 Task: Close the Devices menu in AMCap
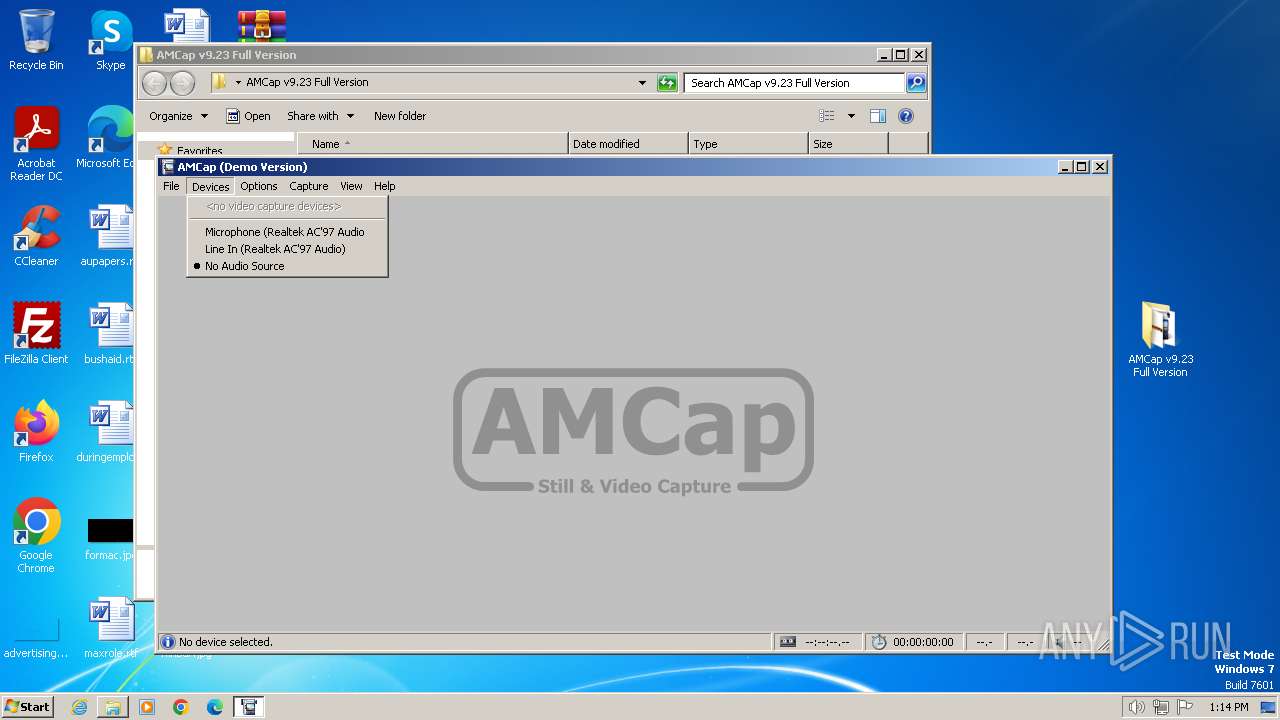pyautogui.click(x=210, y=186)
